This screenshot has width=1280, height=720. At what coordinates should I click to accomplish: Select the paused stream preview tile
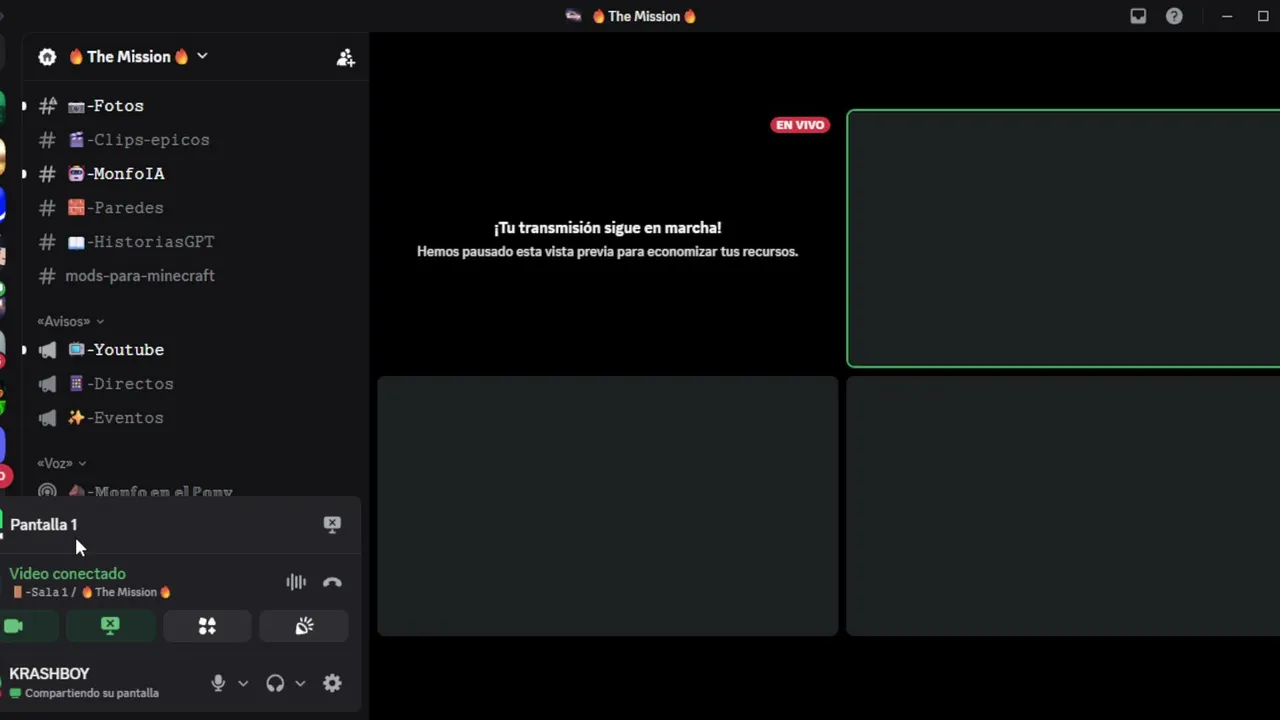[607, 239]
